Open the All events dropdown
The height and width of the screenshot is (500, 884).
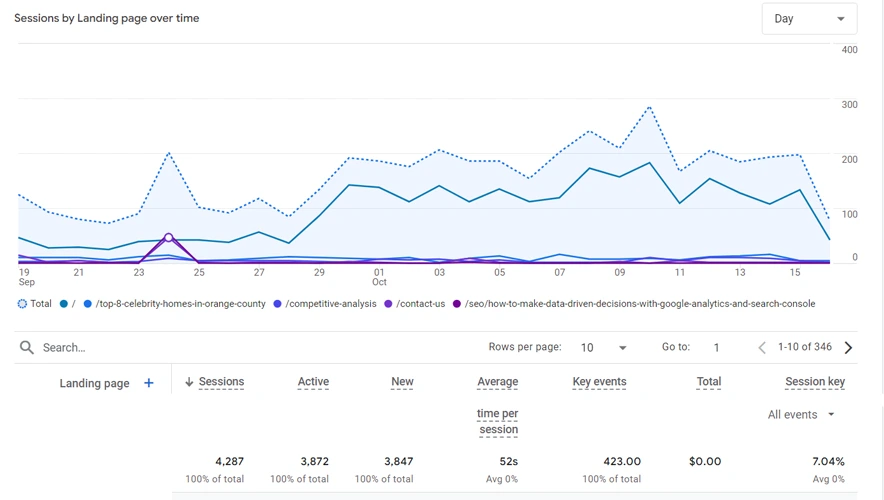tap(801, 414)
